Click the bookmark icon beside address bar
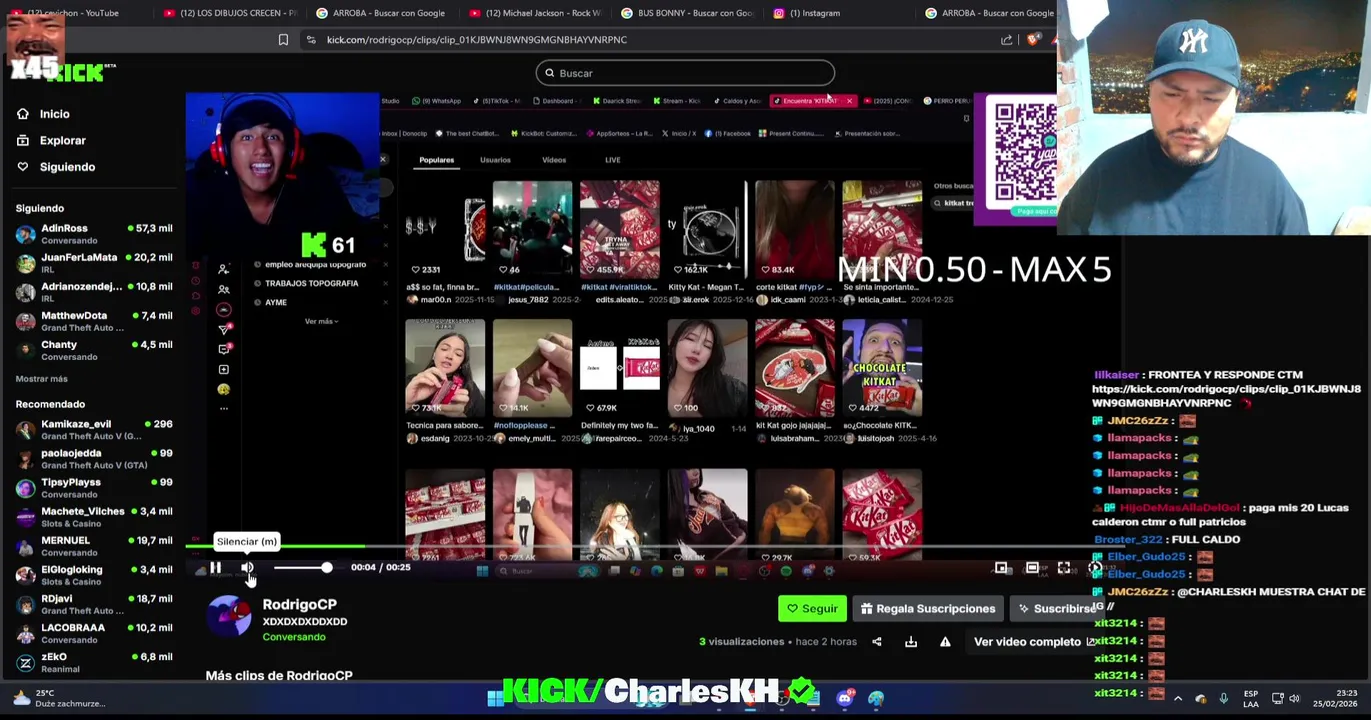Viewport: 1371px width, 720px height. coord(283,40)
